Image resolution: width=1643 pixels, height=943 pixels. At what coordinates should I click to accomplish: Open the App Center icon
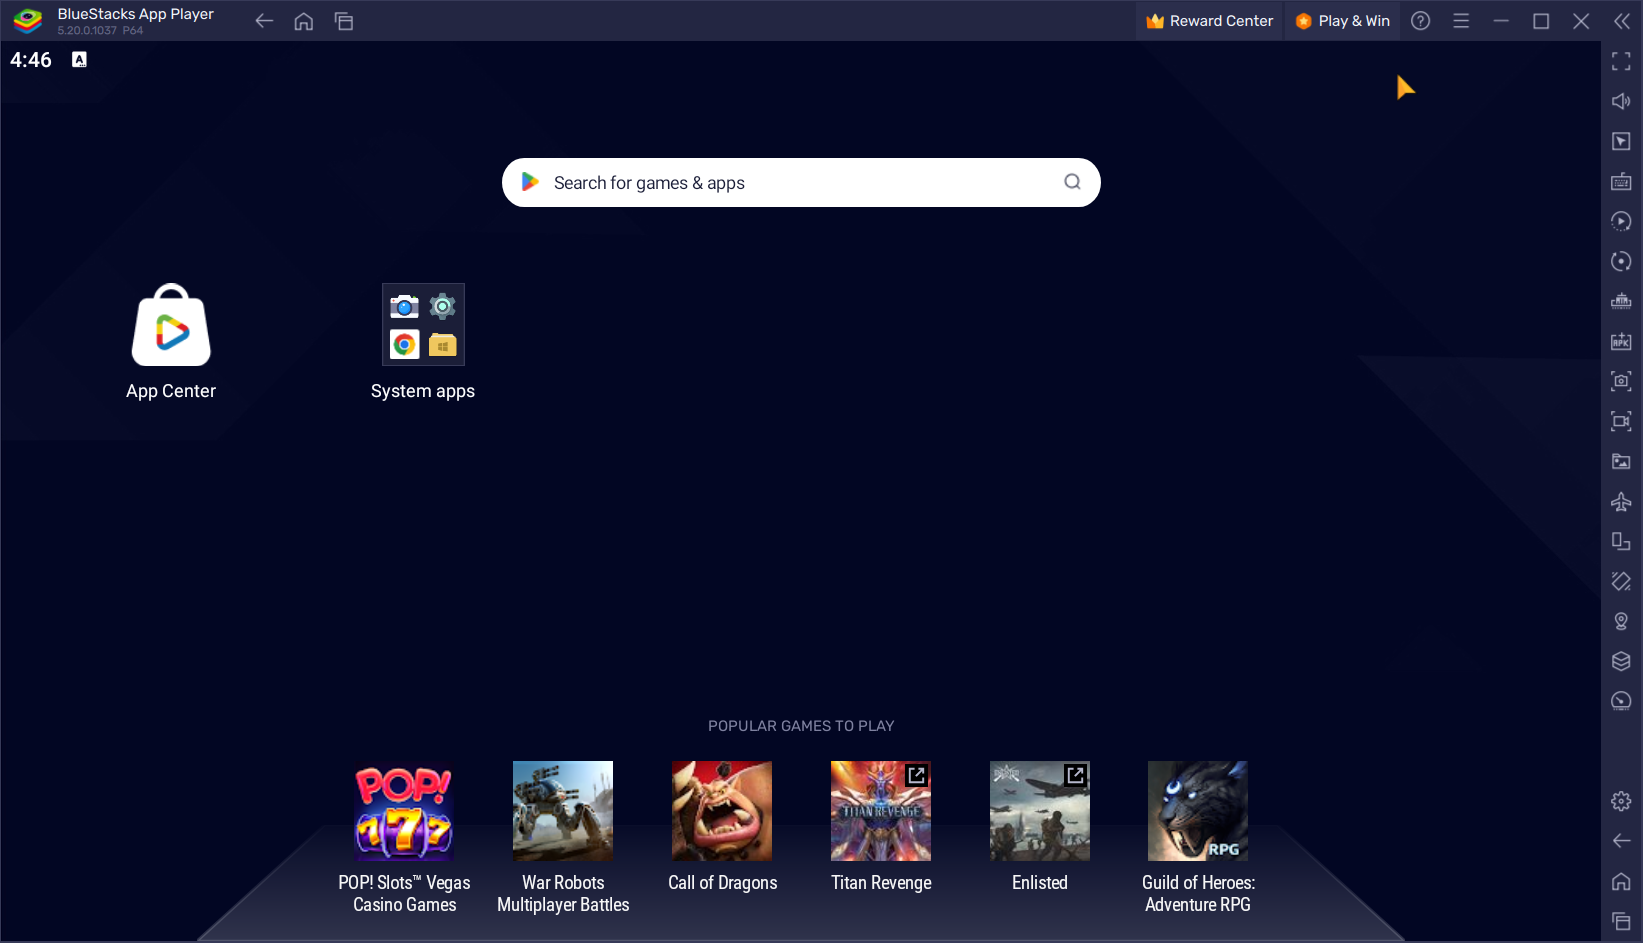point(171,325)
